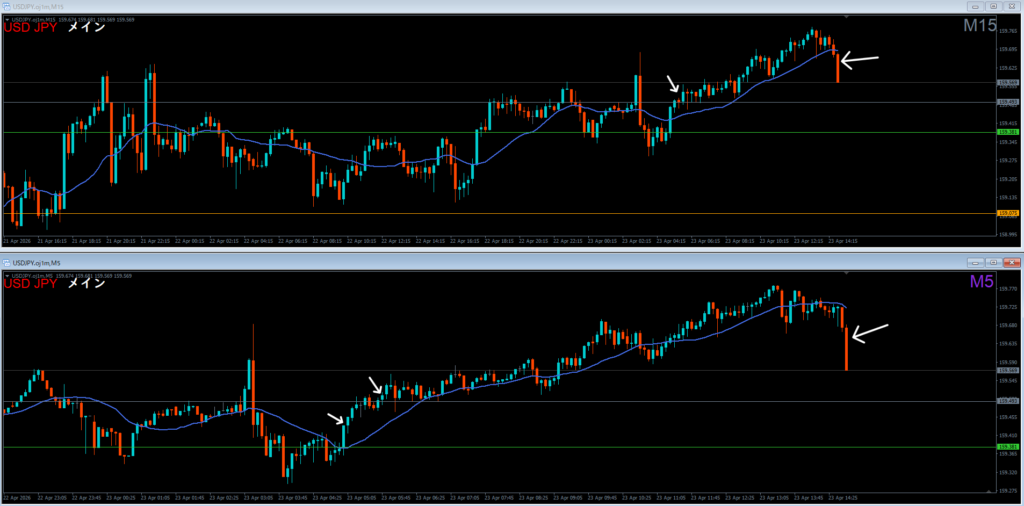This screenshot has width=1024, height=506.
Task: Click the gray 159.493 price tag in M5 chart
Action: pos(1006,401)
